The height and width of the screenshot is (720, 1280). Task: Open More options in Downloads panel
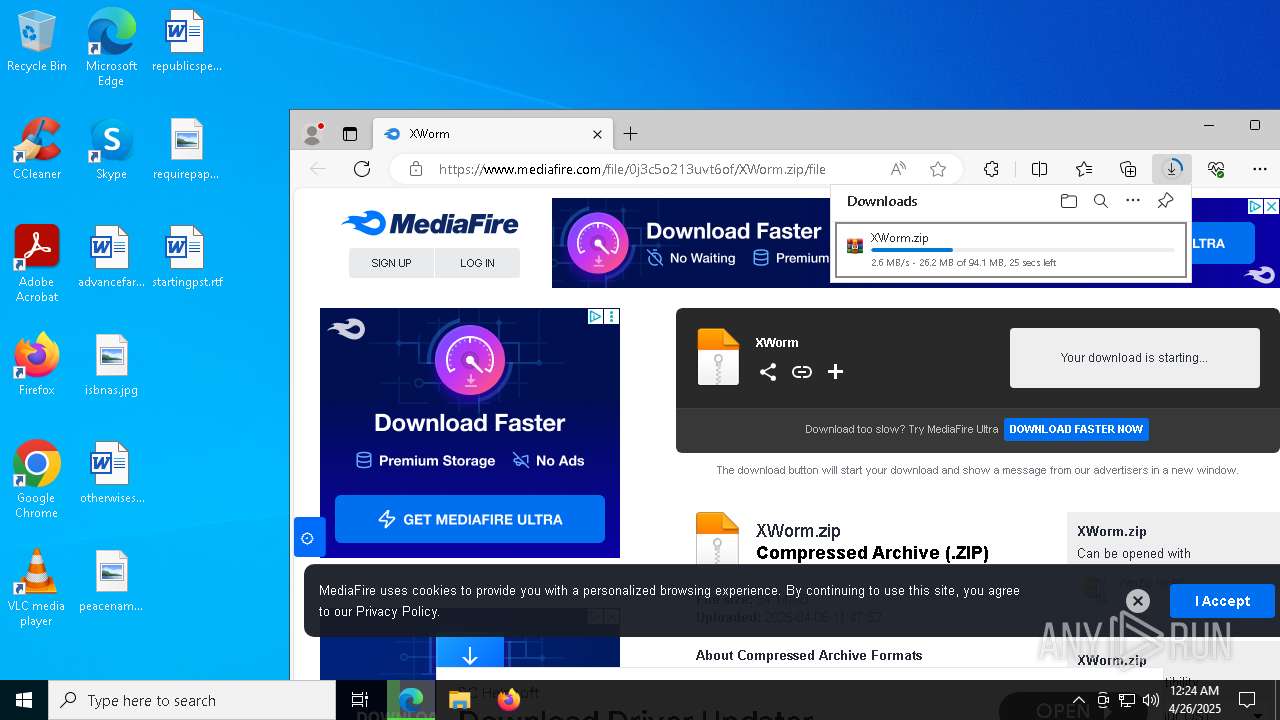[1132, 201]
